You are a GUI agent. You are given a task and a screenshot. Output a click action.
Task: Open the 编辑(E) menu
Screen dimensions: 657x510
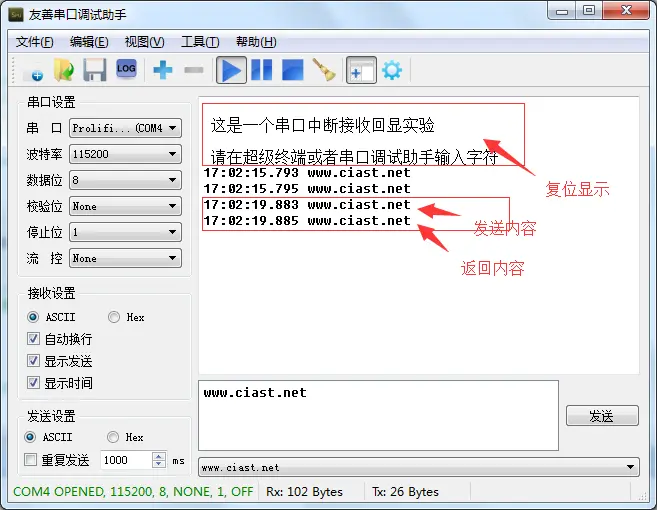point(89,42)
